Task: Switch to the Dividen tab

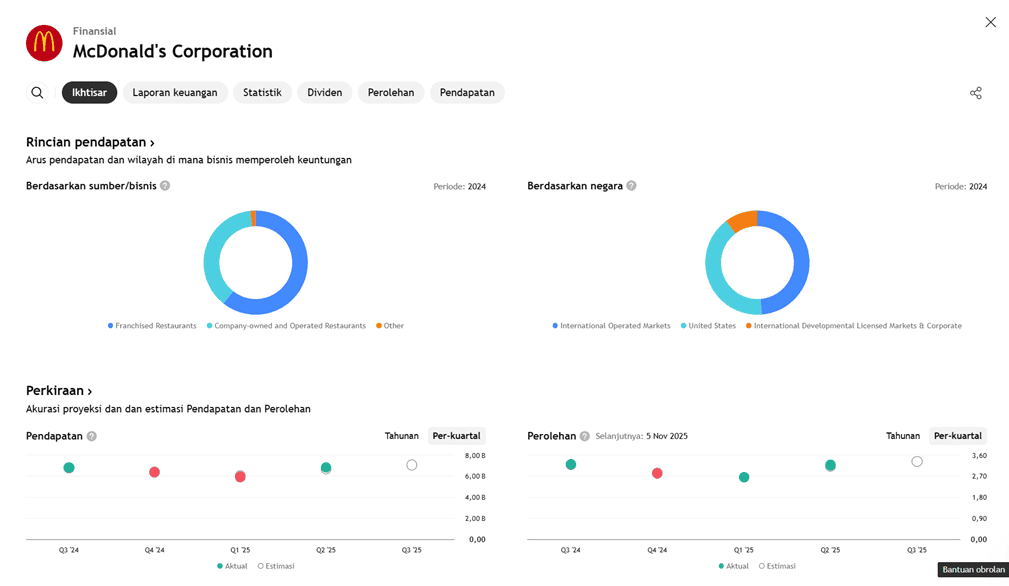Action: pyautogui.click(x=324, y=93)
